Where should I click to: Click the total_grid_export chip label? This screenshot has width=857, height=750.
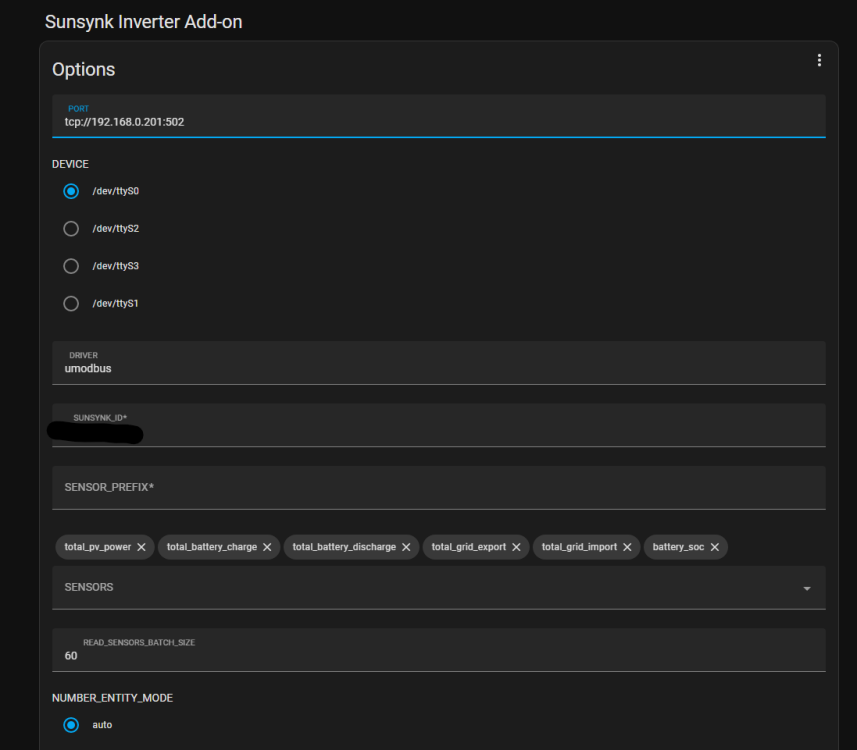468,547
